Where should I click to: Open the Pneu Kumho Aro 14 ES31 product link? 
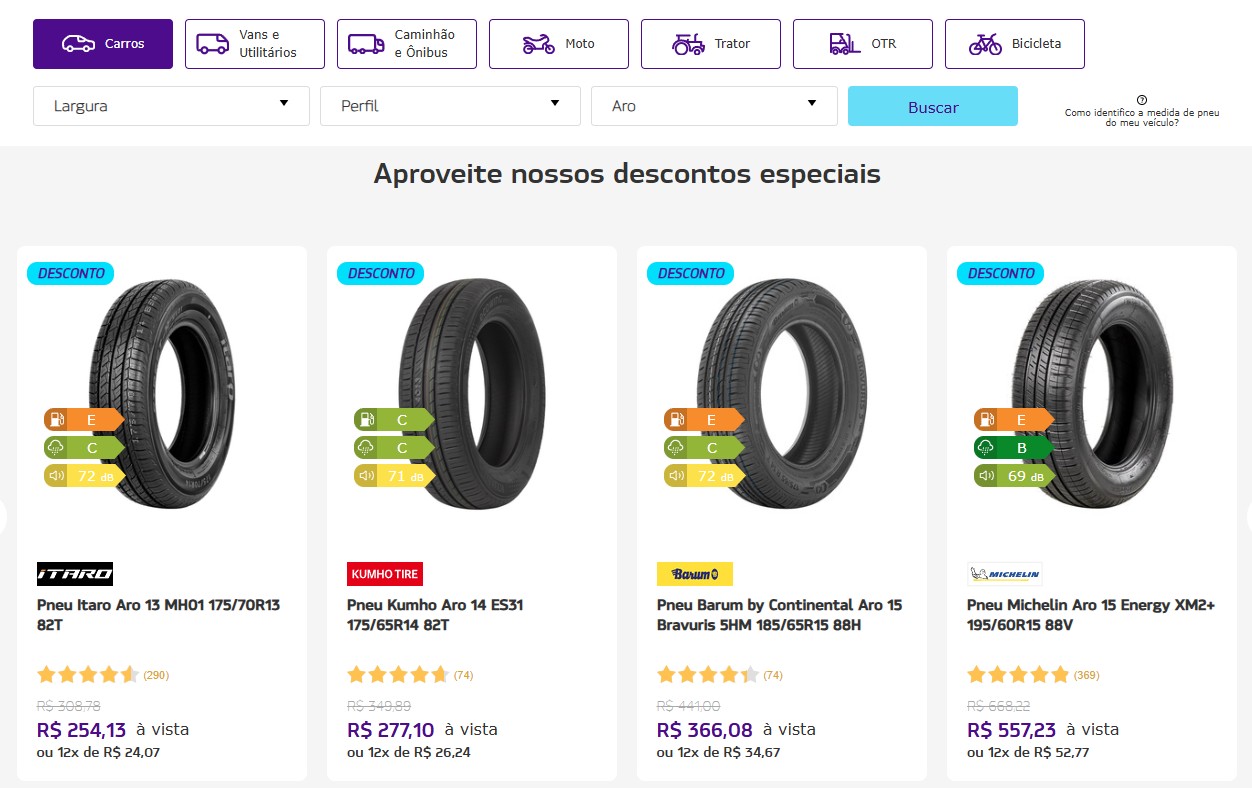pyautogui.click(x=435, y=615)
